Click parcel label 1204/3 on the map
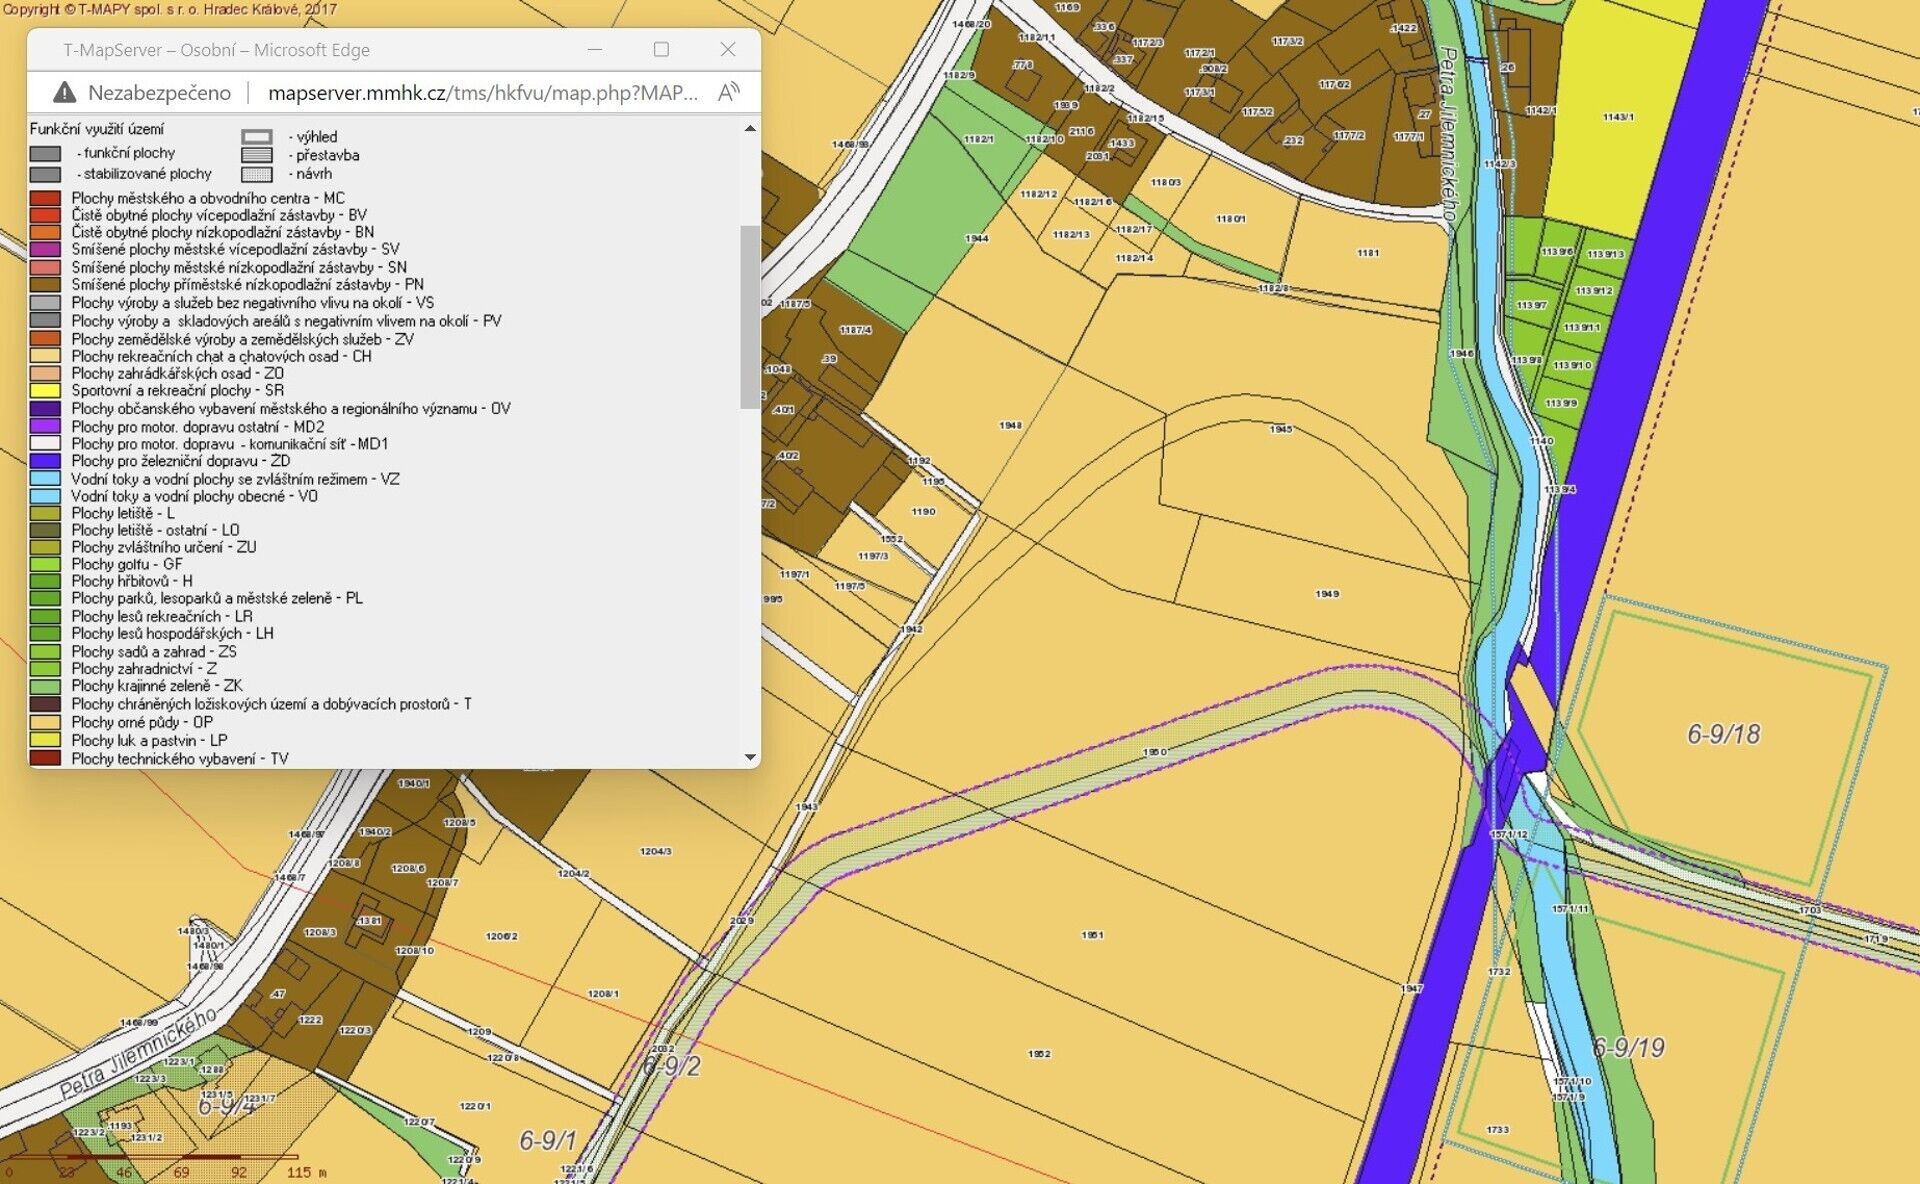 656,852
